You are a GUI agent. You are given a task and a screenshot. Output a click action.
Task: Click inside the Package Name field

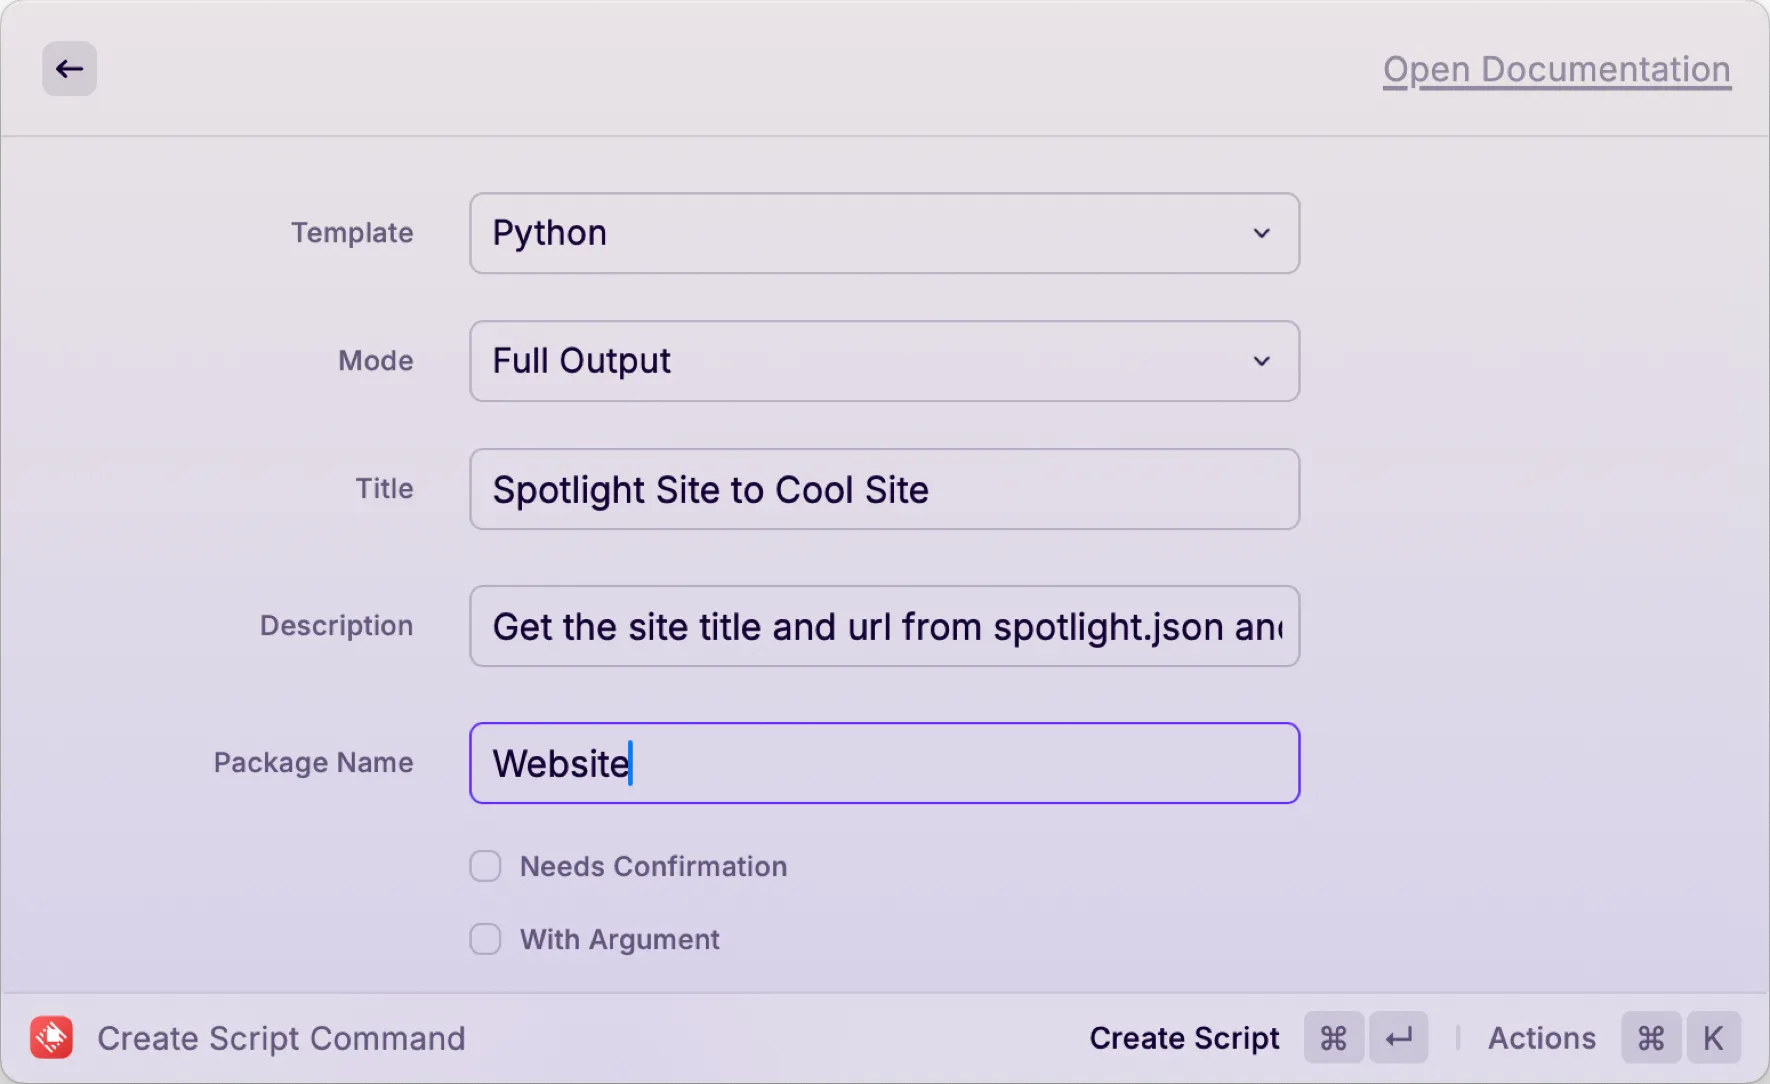coord(884,763)
